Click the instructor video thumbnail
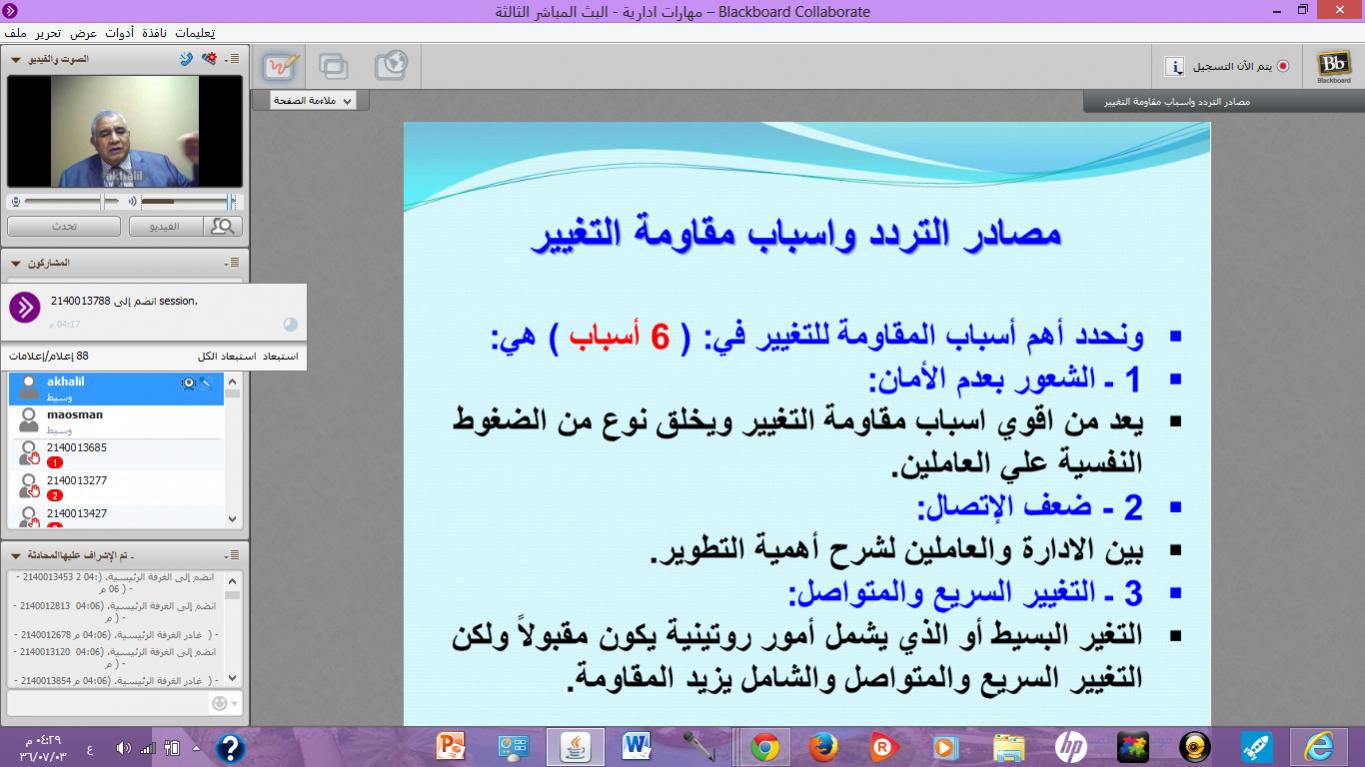This screenshot has height=767, width=1365. tap(125, 131)
